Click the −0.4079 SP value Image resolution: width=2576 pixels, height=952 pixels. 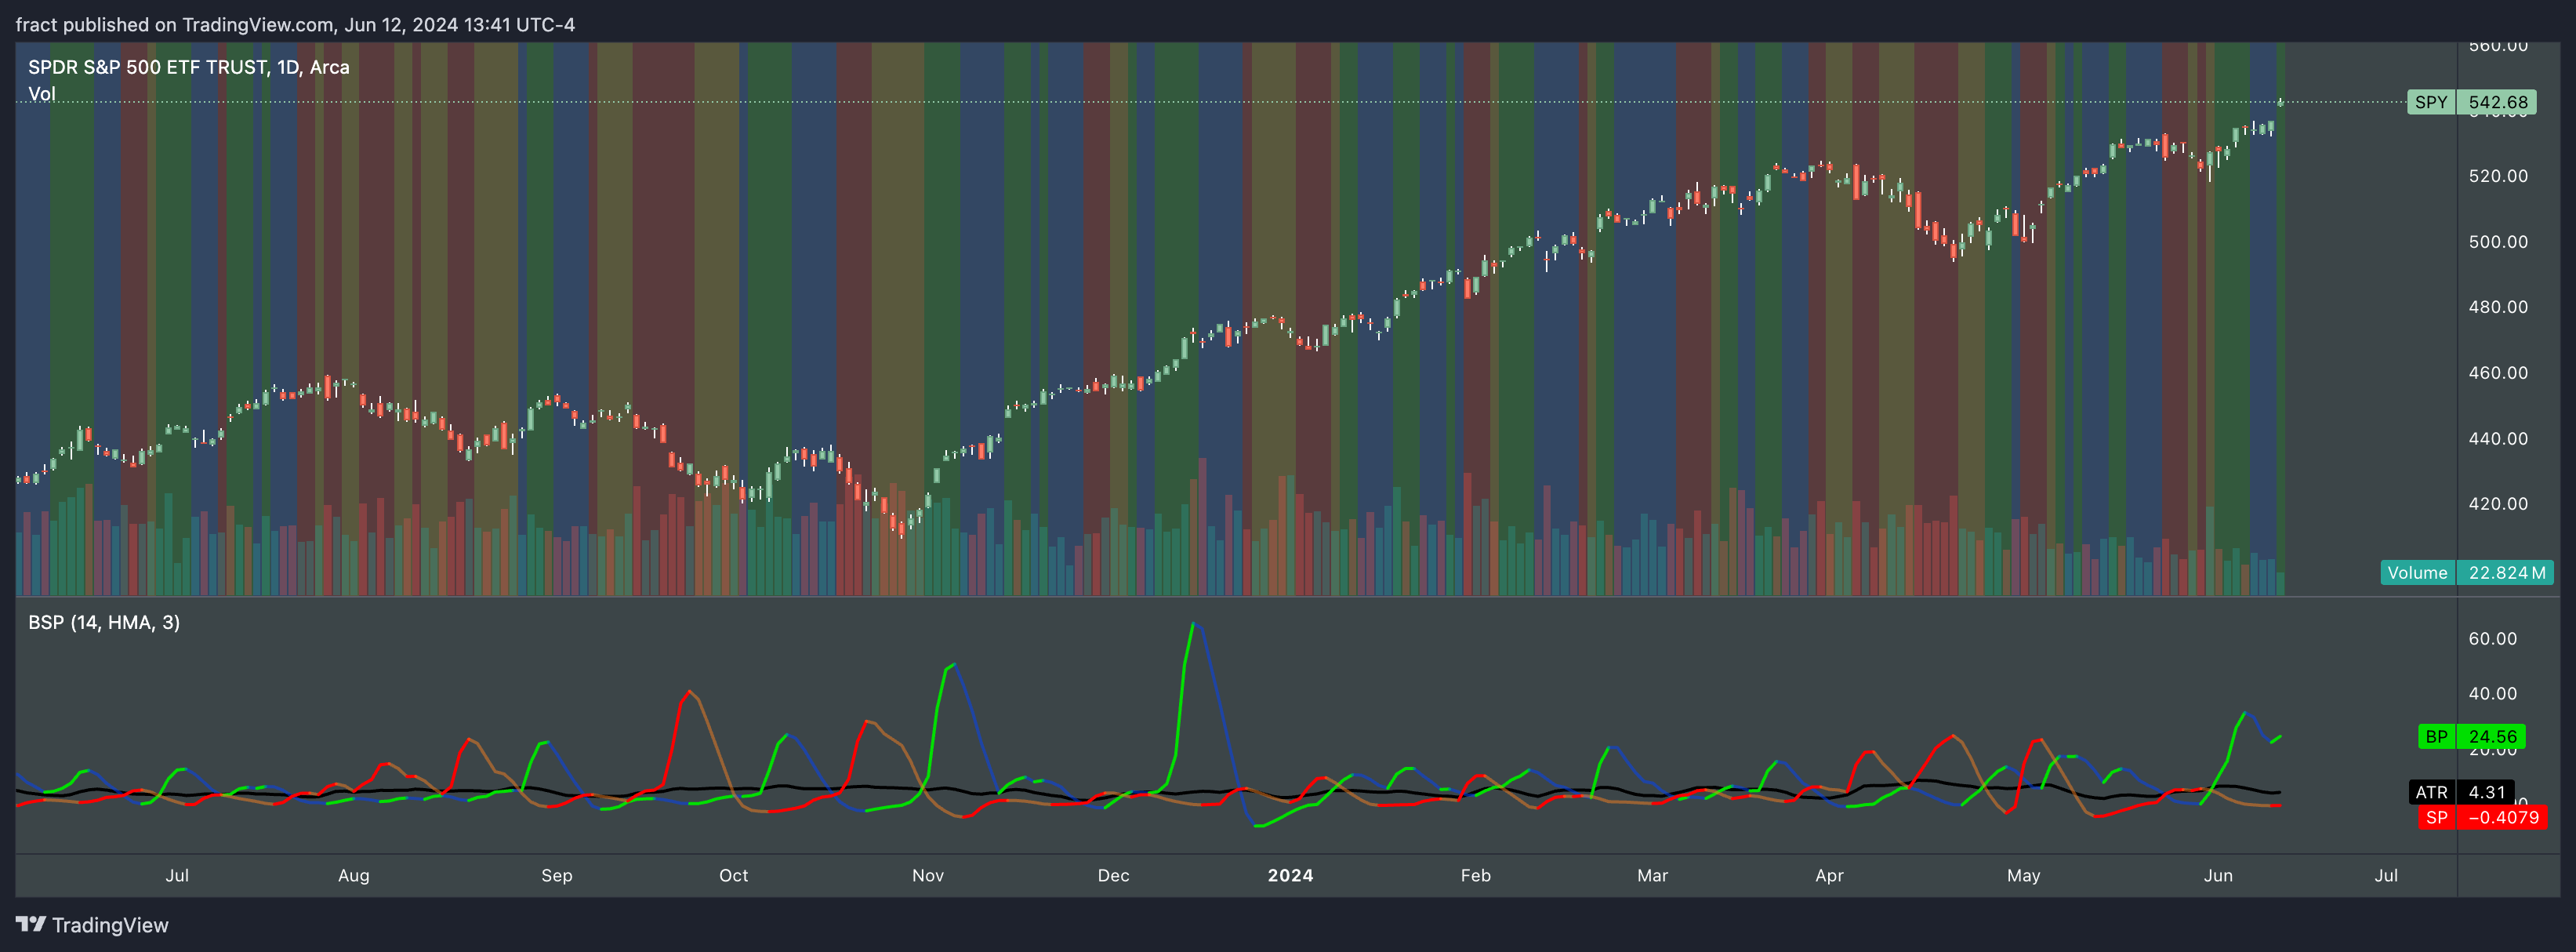(x=2502, y=817)
